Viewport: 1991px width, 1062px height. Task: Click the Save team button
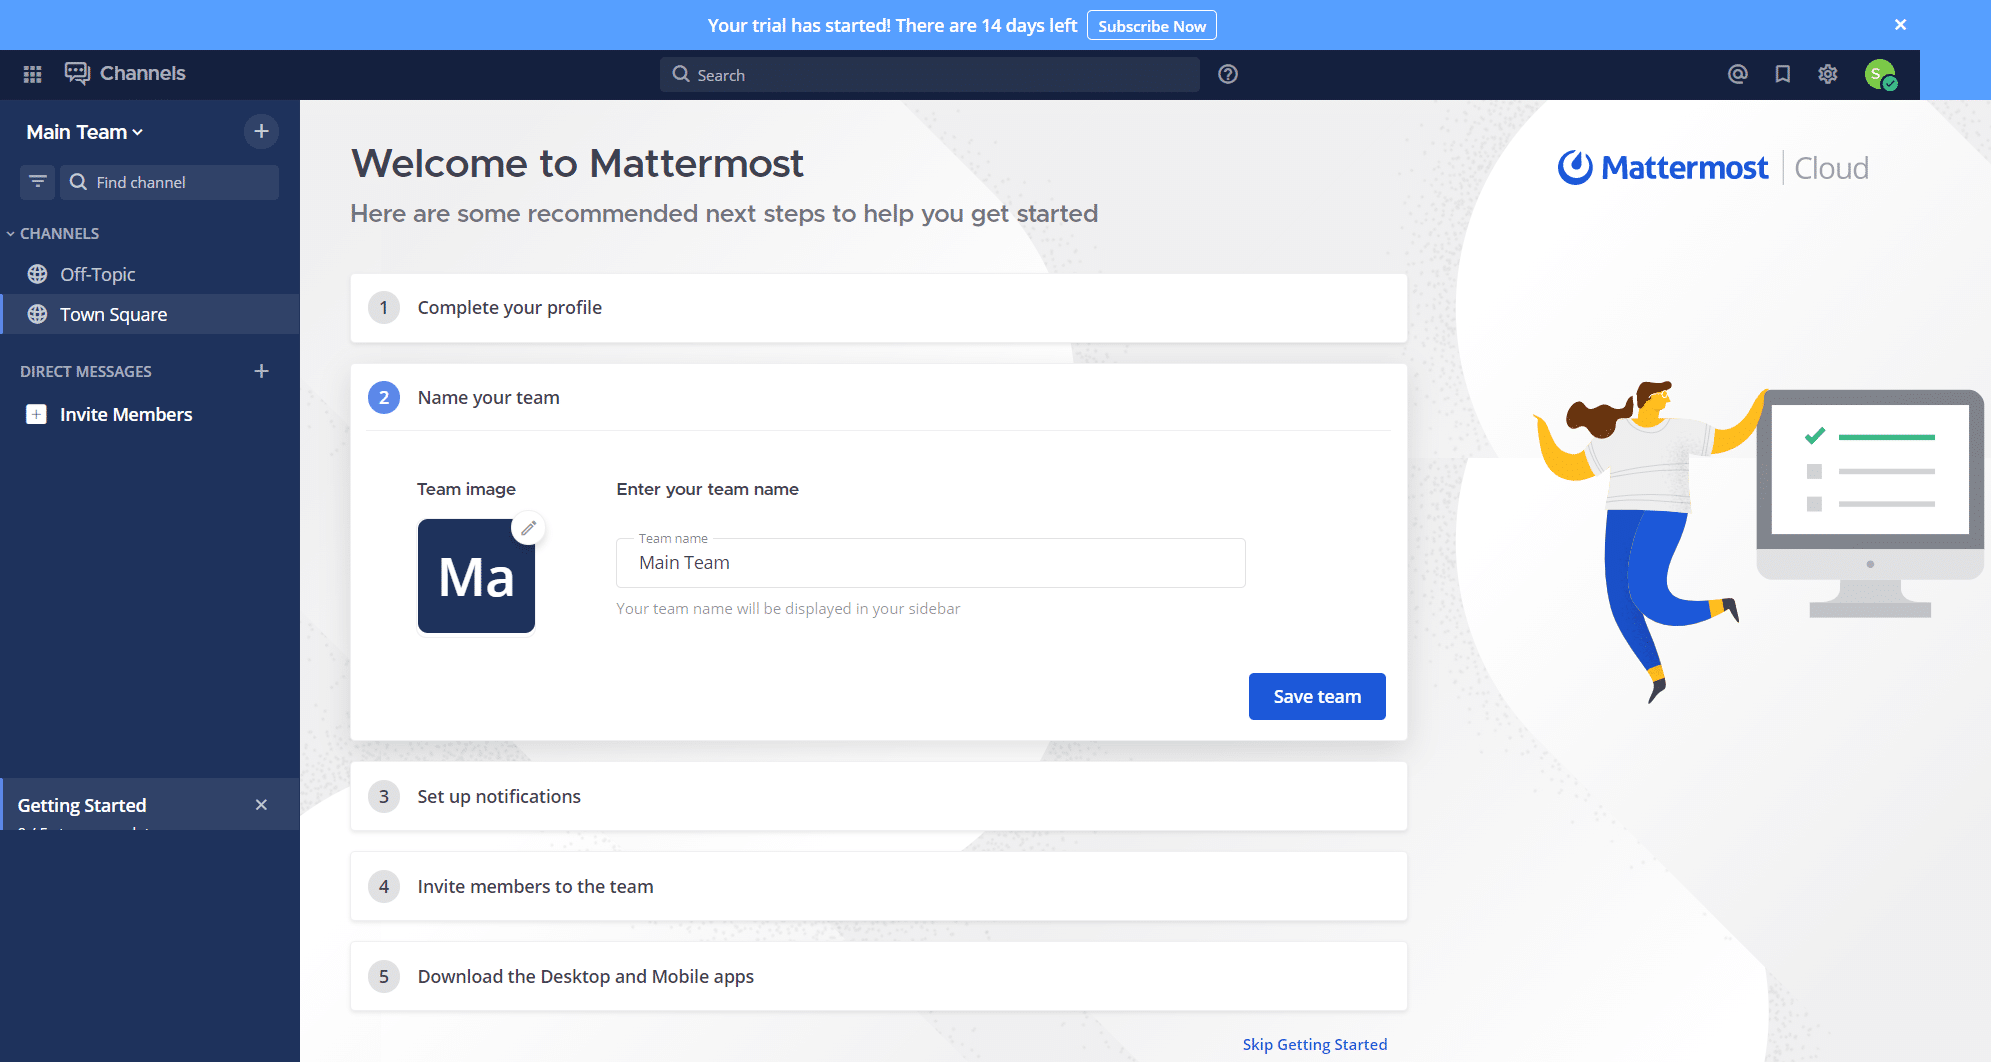pos(1317,697)
